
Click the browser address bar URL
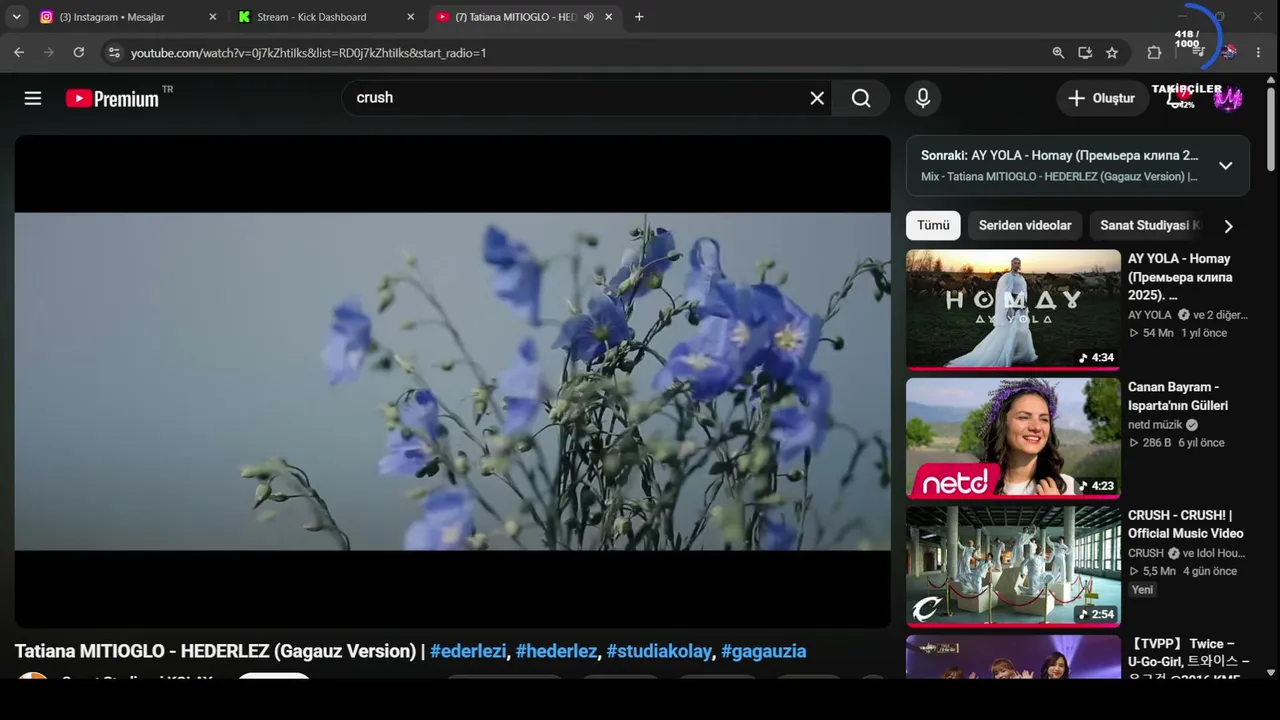coord(308,52)
